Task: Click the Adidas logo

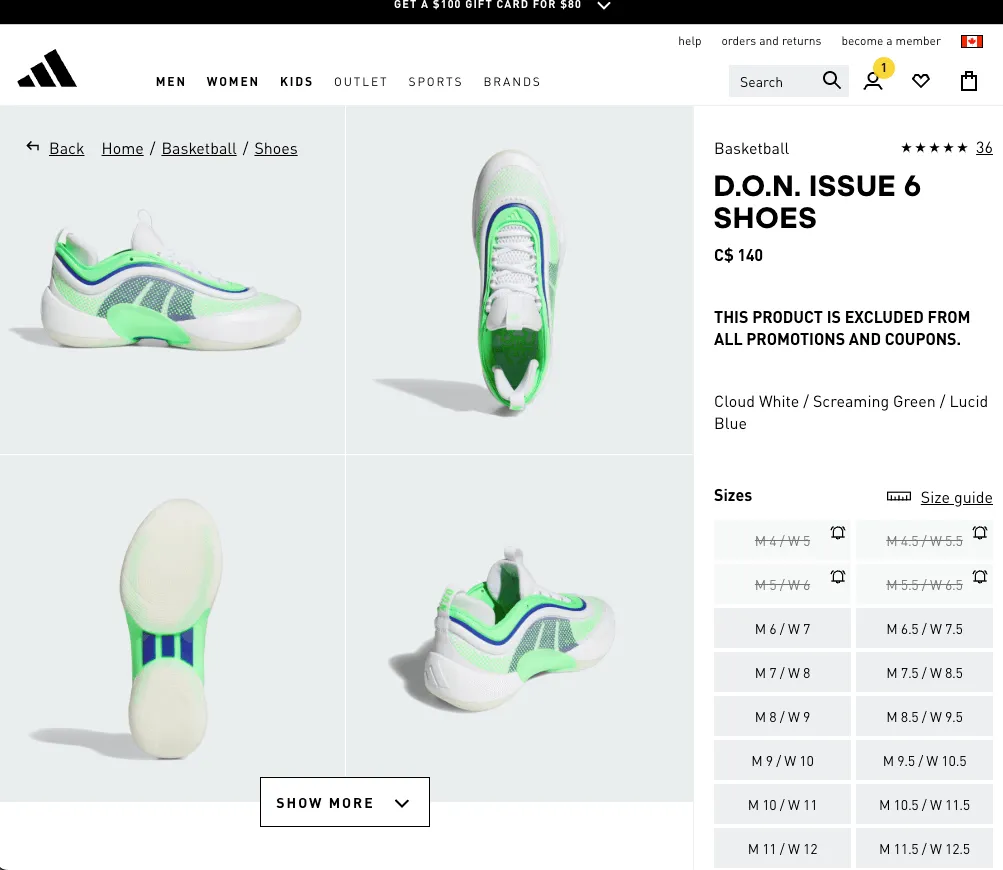Action: (47, 68)
